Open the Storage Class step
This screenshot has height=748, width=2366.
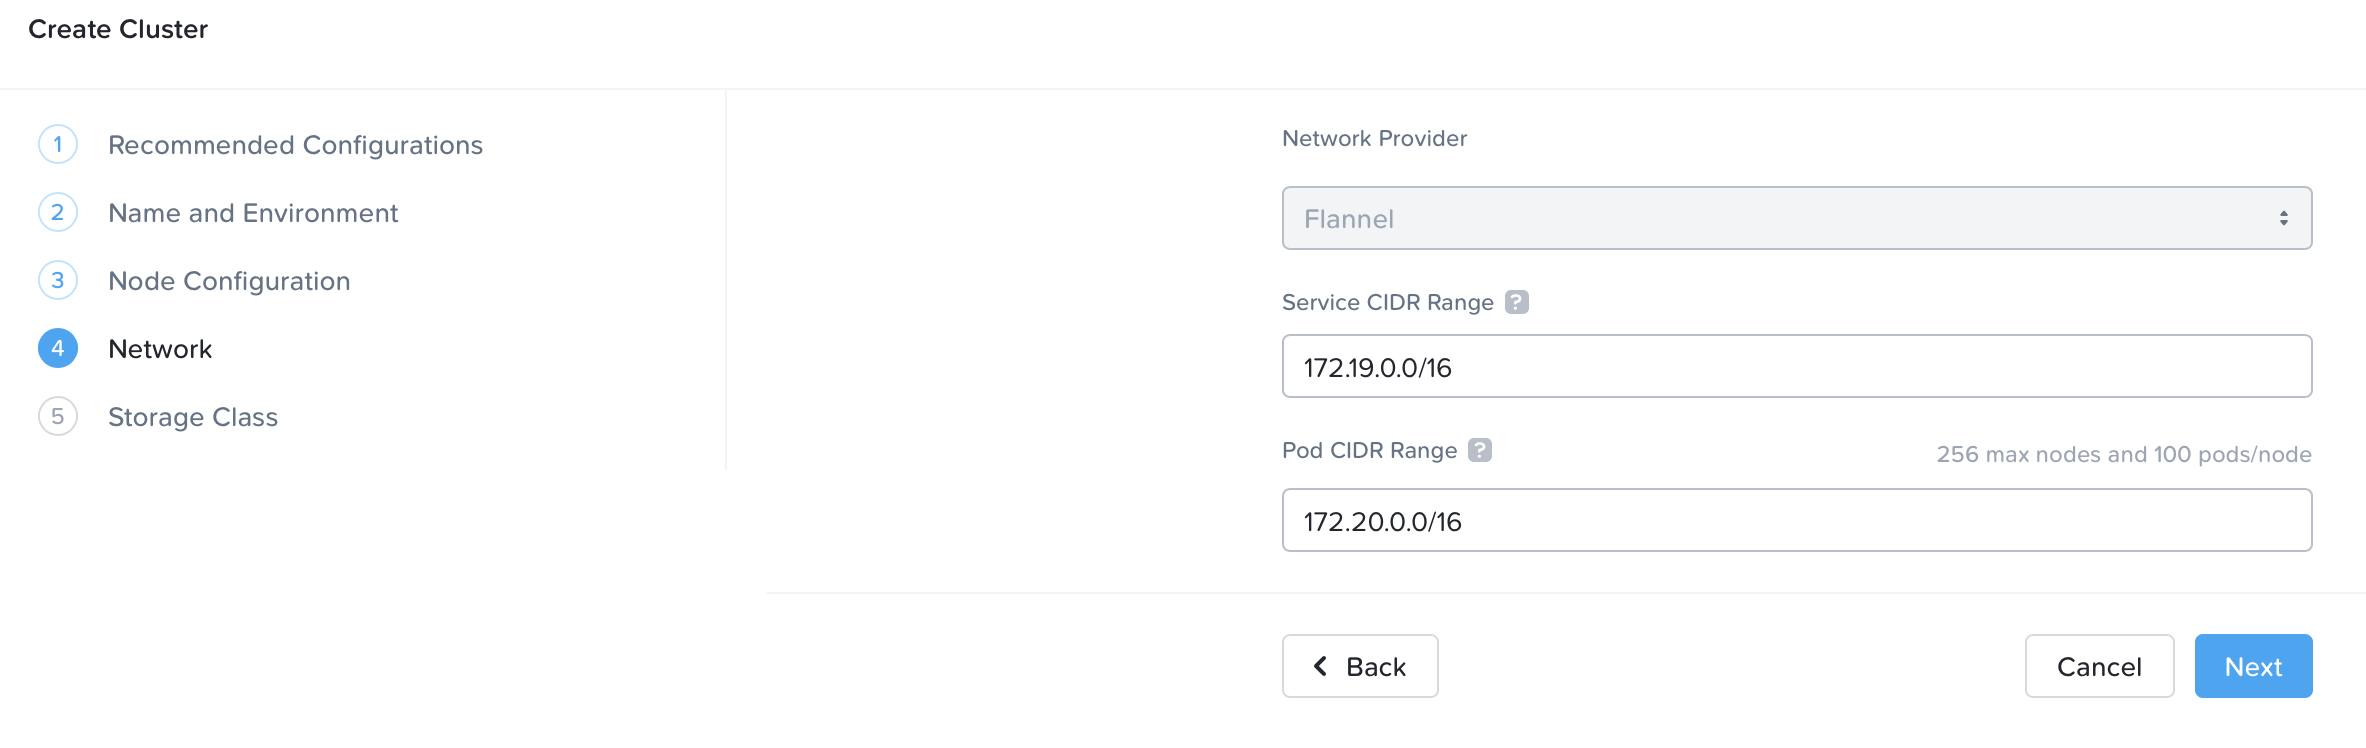(193, 417)
